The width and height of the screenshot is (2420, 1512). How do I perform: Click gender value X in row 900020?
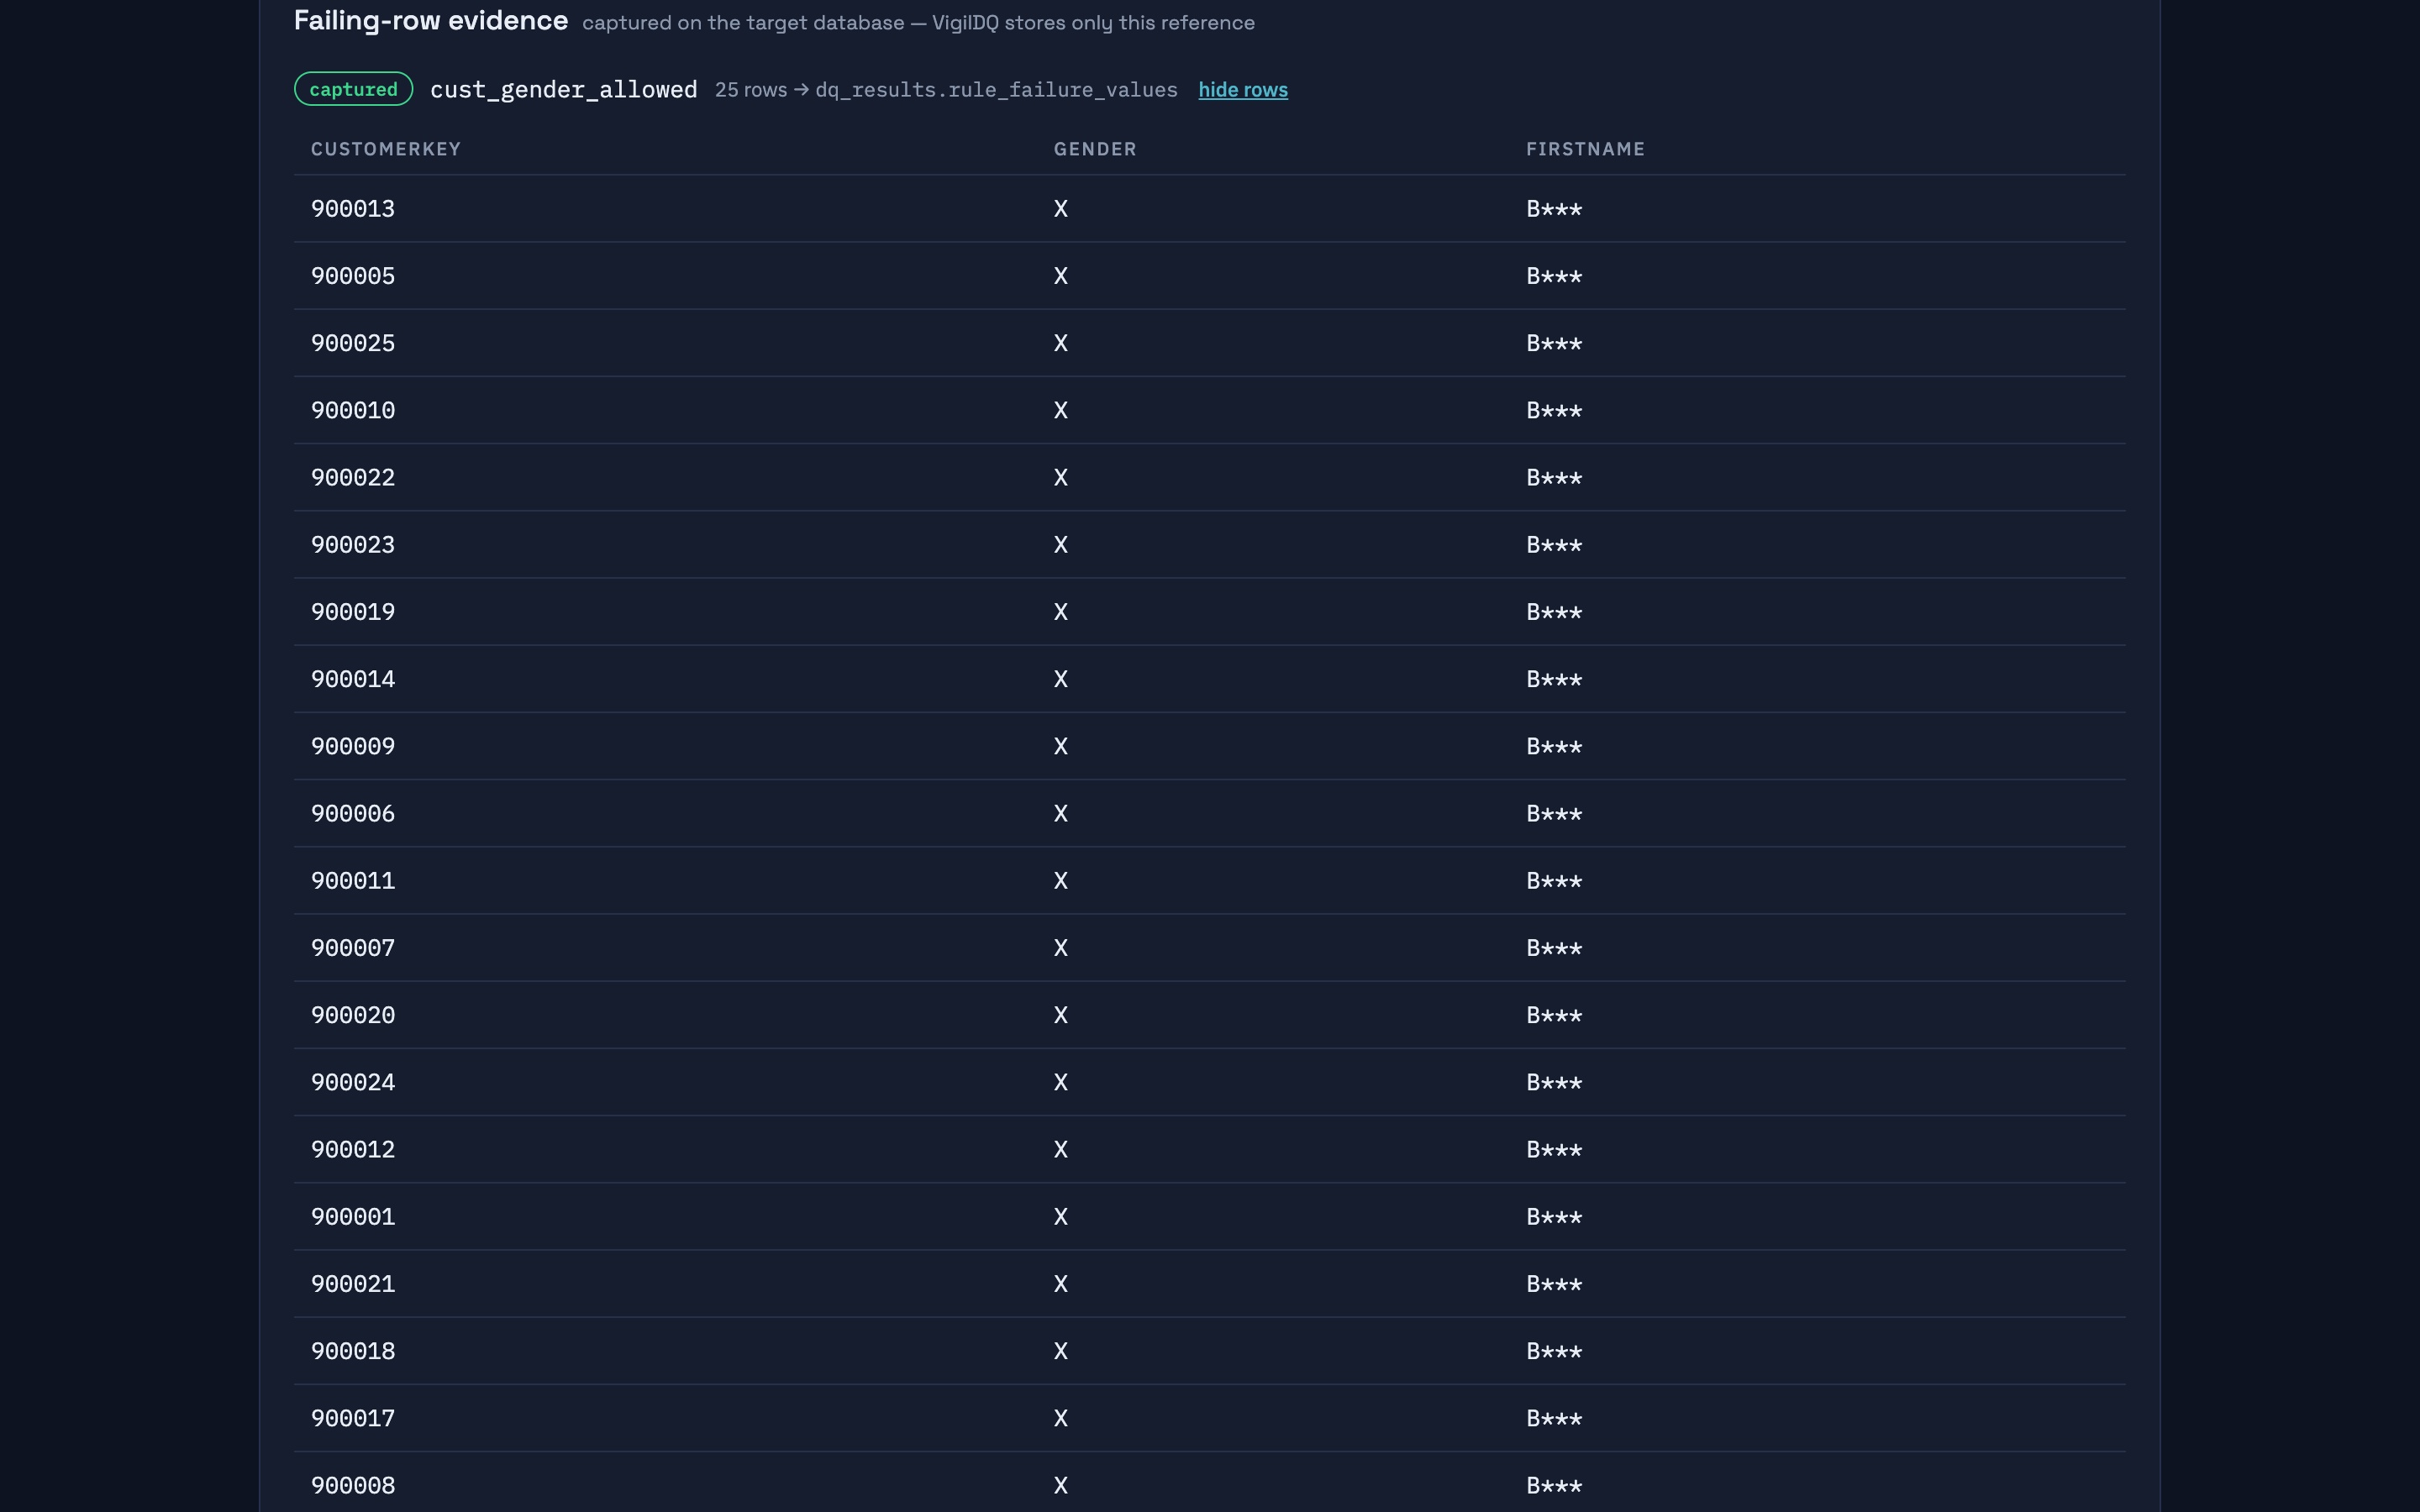tap(1061, 1015)
